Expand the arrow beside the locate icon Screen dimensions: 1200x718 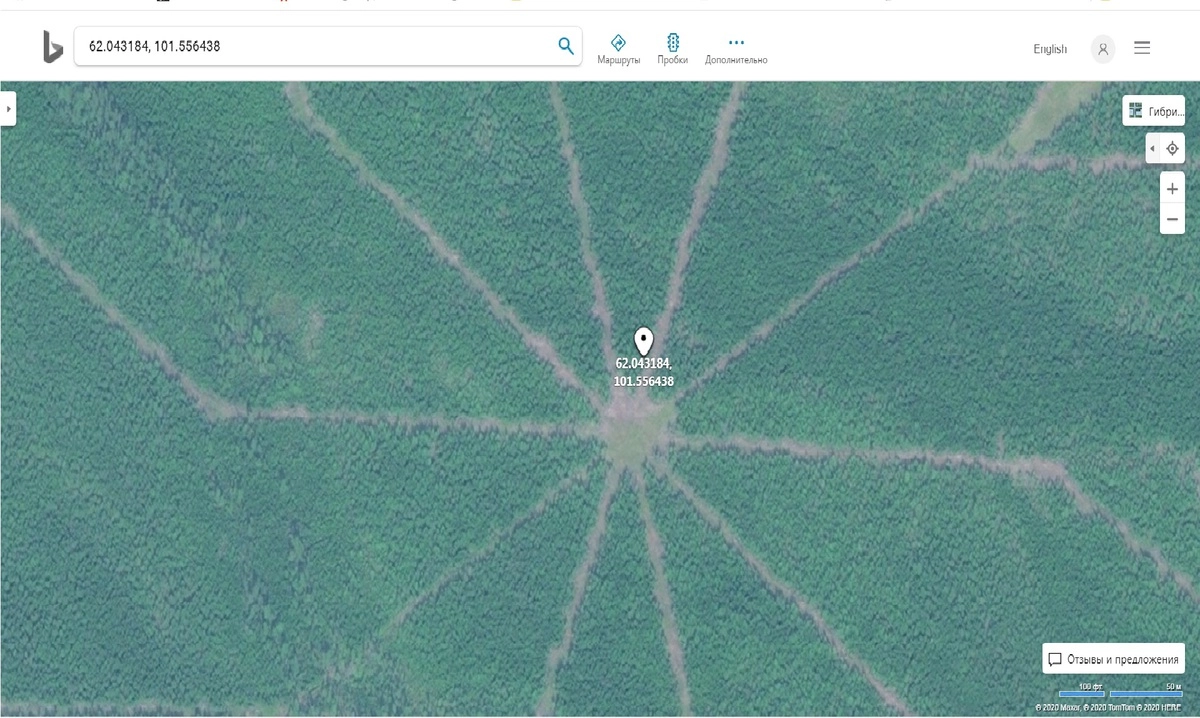pyautogui.click(x=1152, y=149)
